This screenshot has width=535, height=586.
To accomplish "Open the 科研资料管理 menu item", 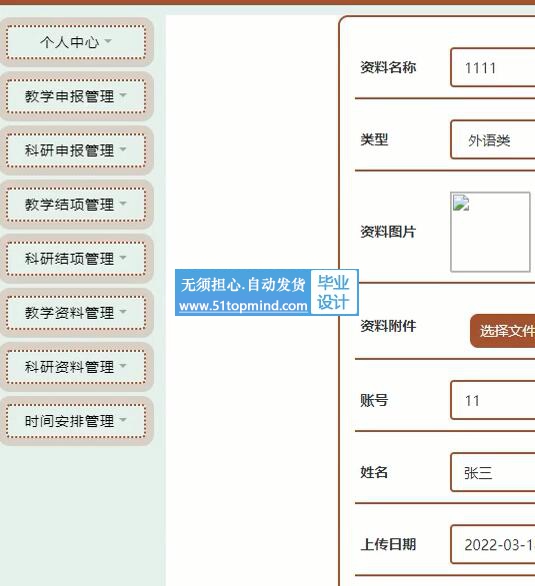I will click(x=76, y=367).
